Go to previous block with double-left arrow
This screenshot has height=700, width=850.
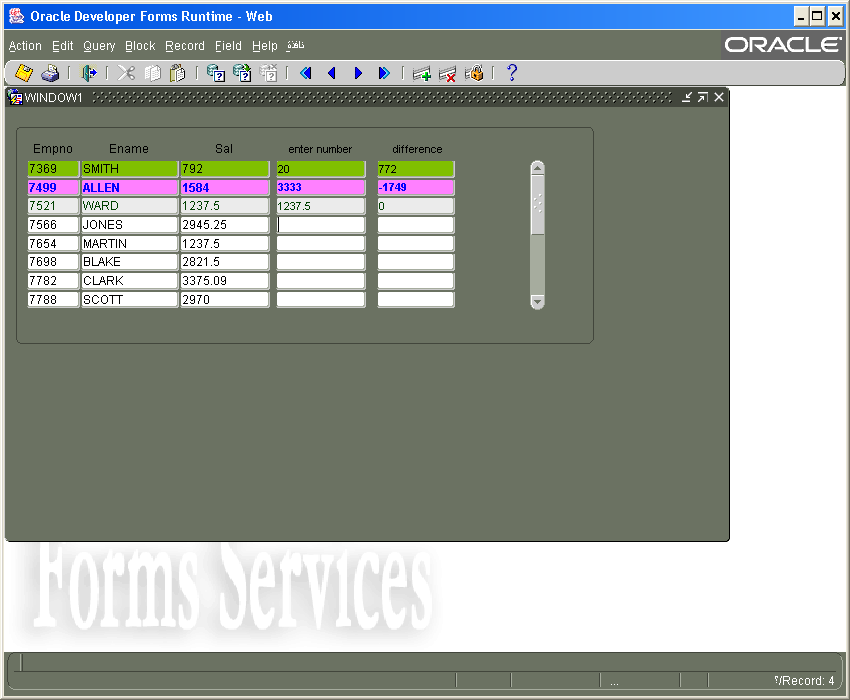pos(306,73)
